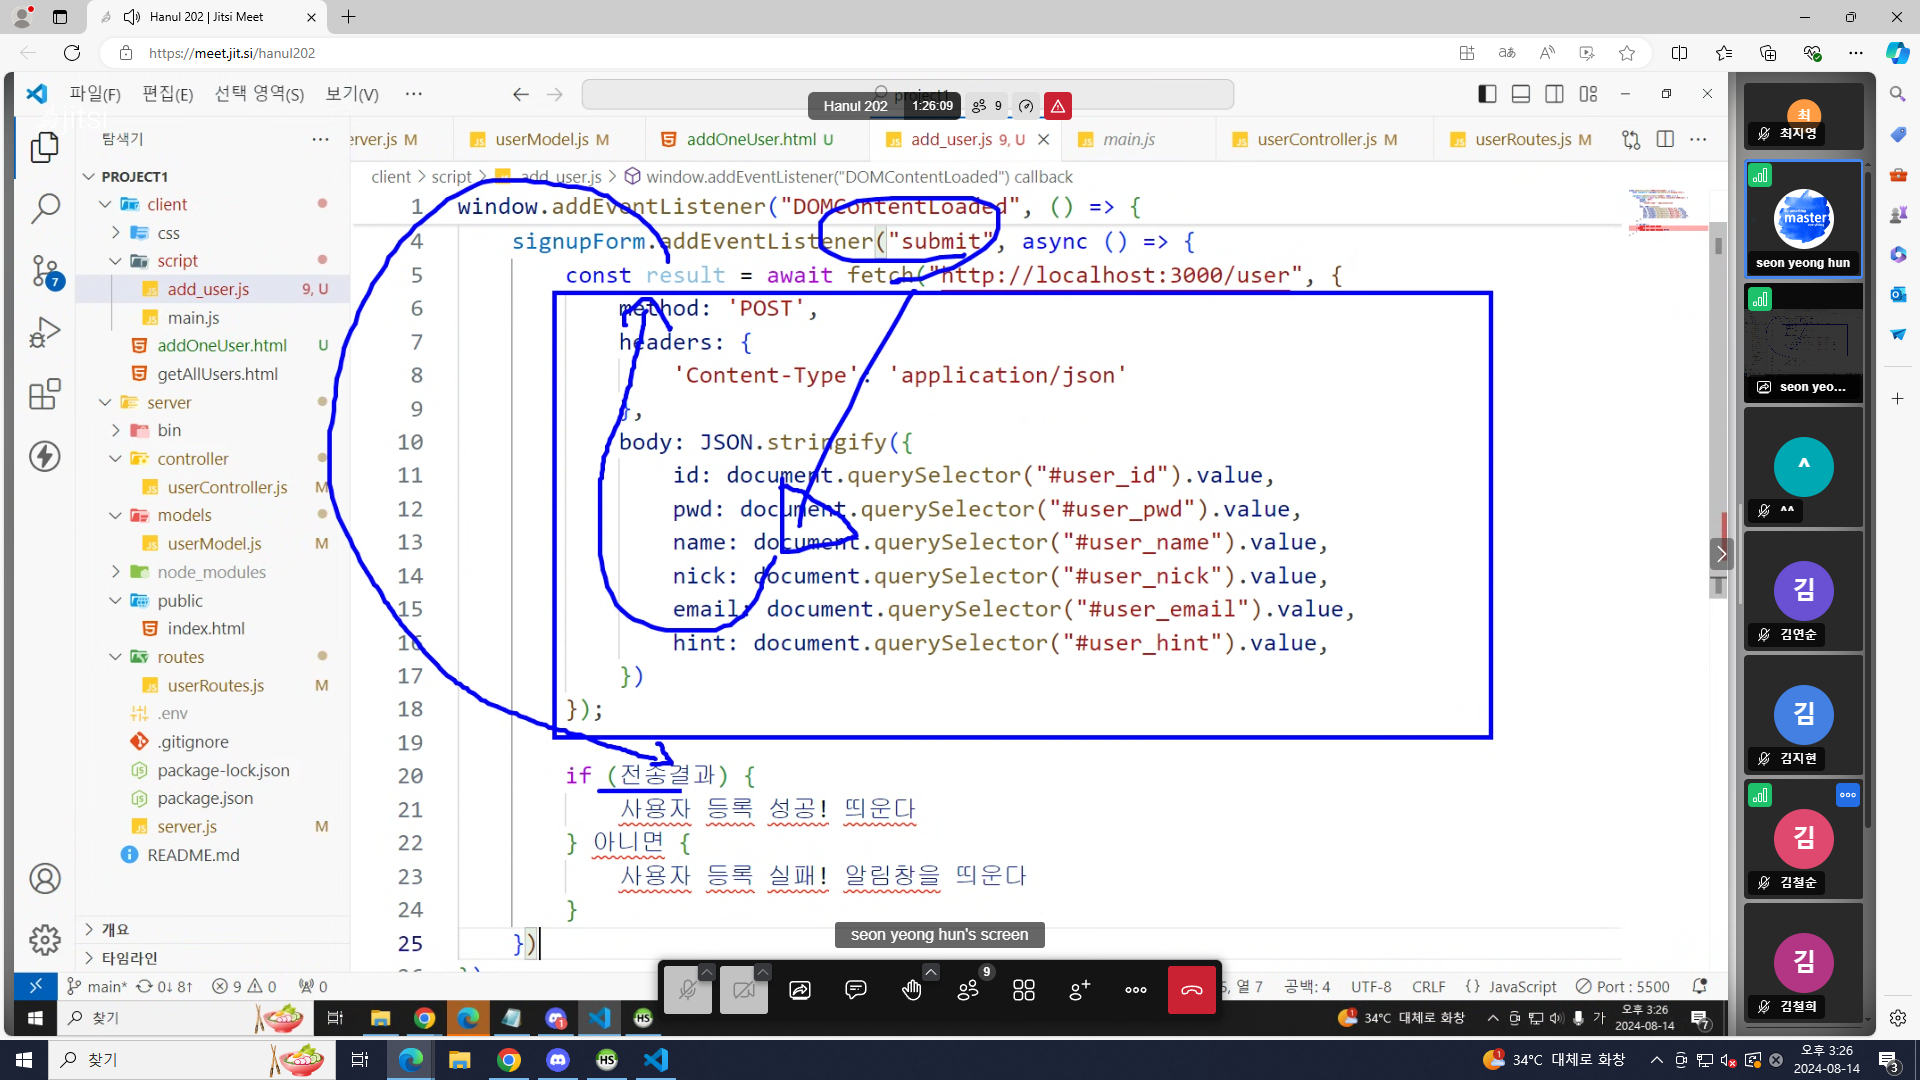Open Discord from the Windows taskbar

[x=558, y=1060]
